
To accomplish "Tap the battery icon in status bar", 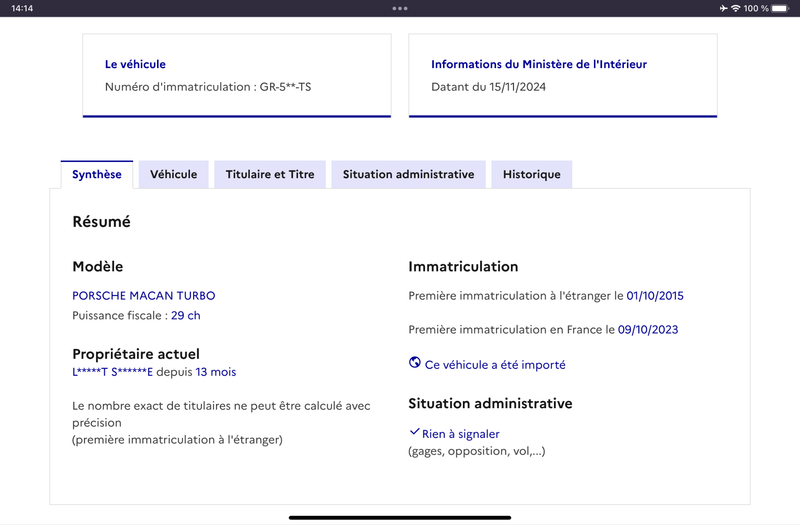I will [781, 8].
